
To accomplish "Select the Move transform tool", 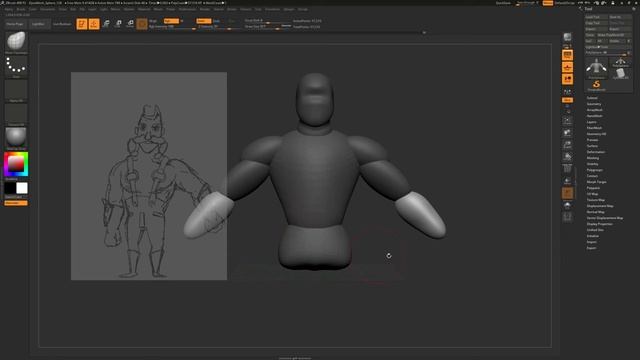I will click(106, 24).
